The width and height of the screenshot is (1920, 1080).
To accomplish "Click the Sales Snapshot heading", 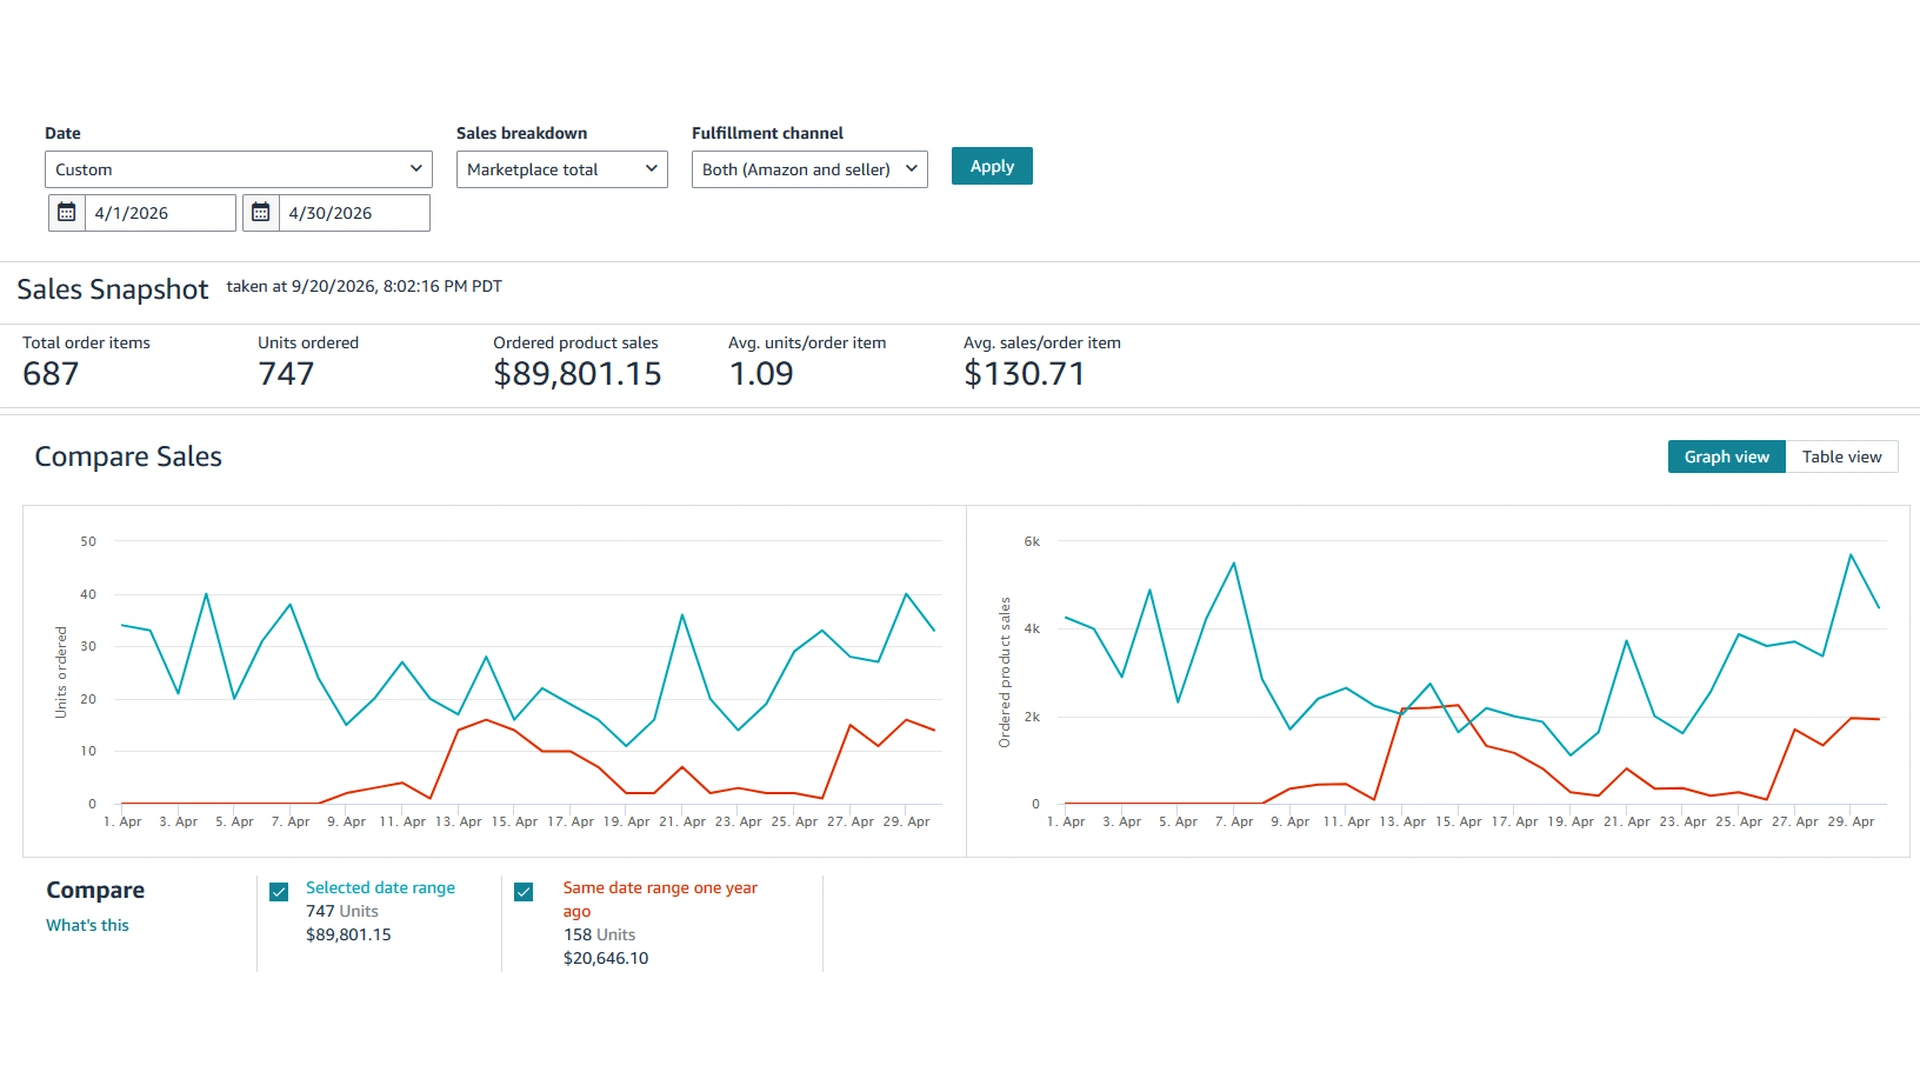I will coord(113,289).
